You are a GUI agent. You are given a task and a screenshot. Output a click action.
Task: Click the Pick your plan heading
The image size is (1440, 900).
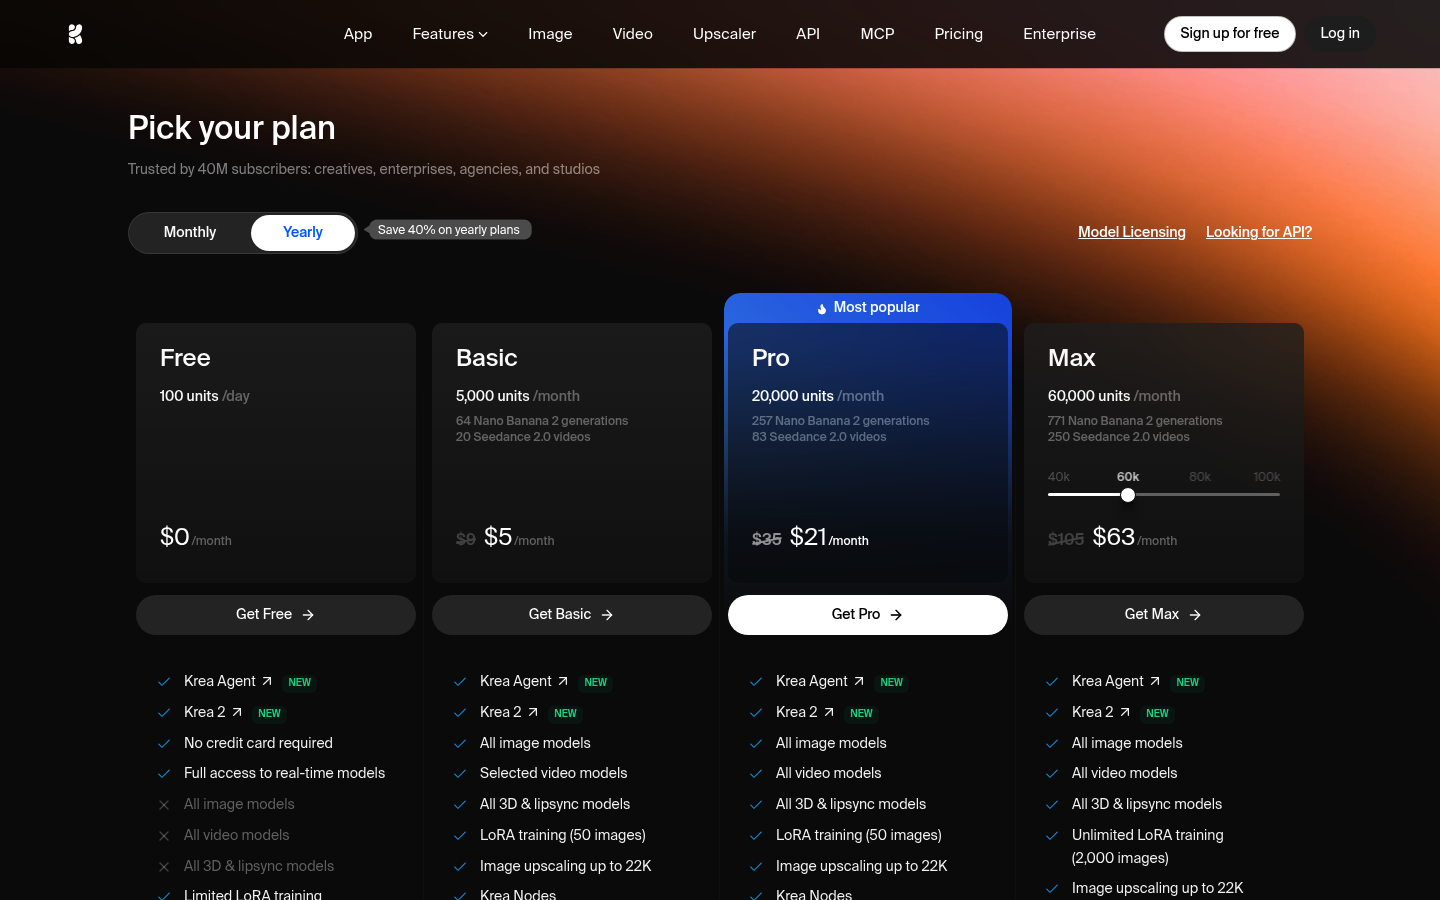232,128
